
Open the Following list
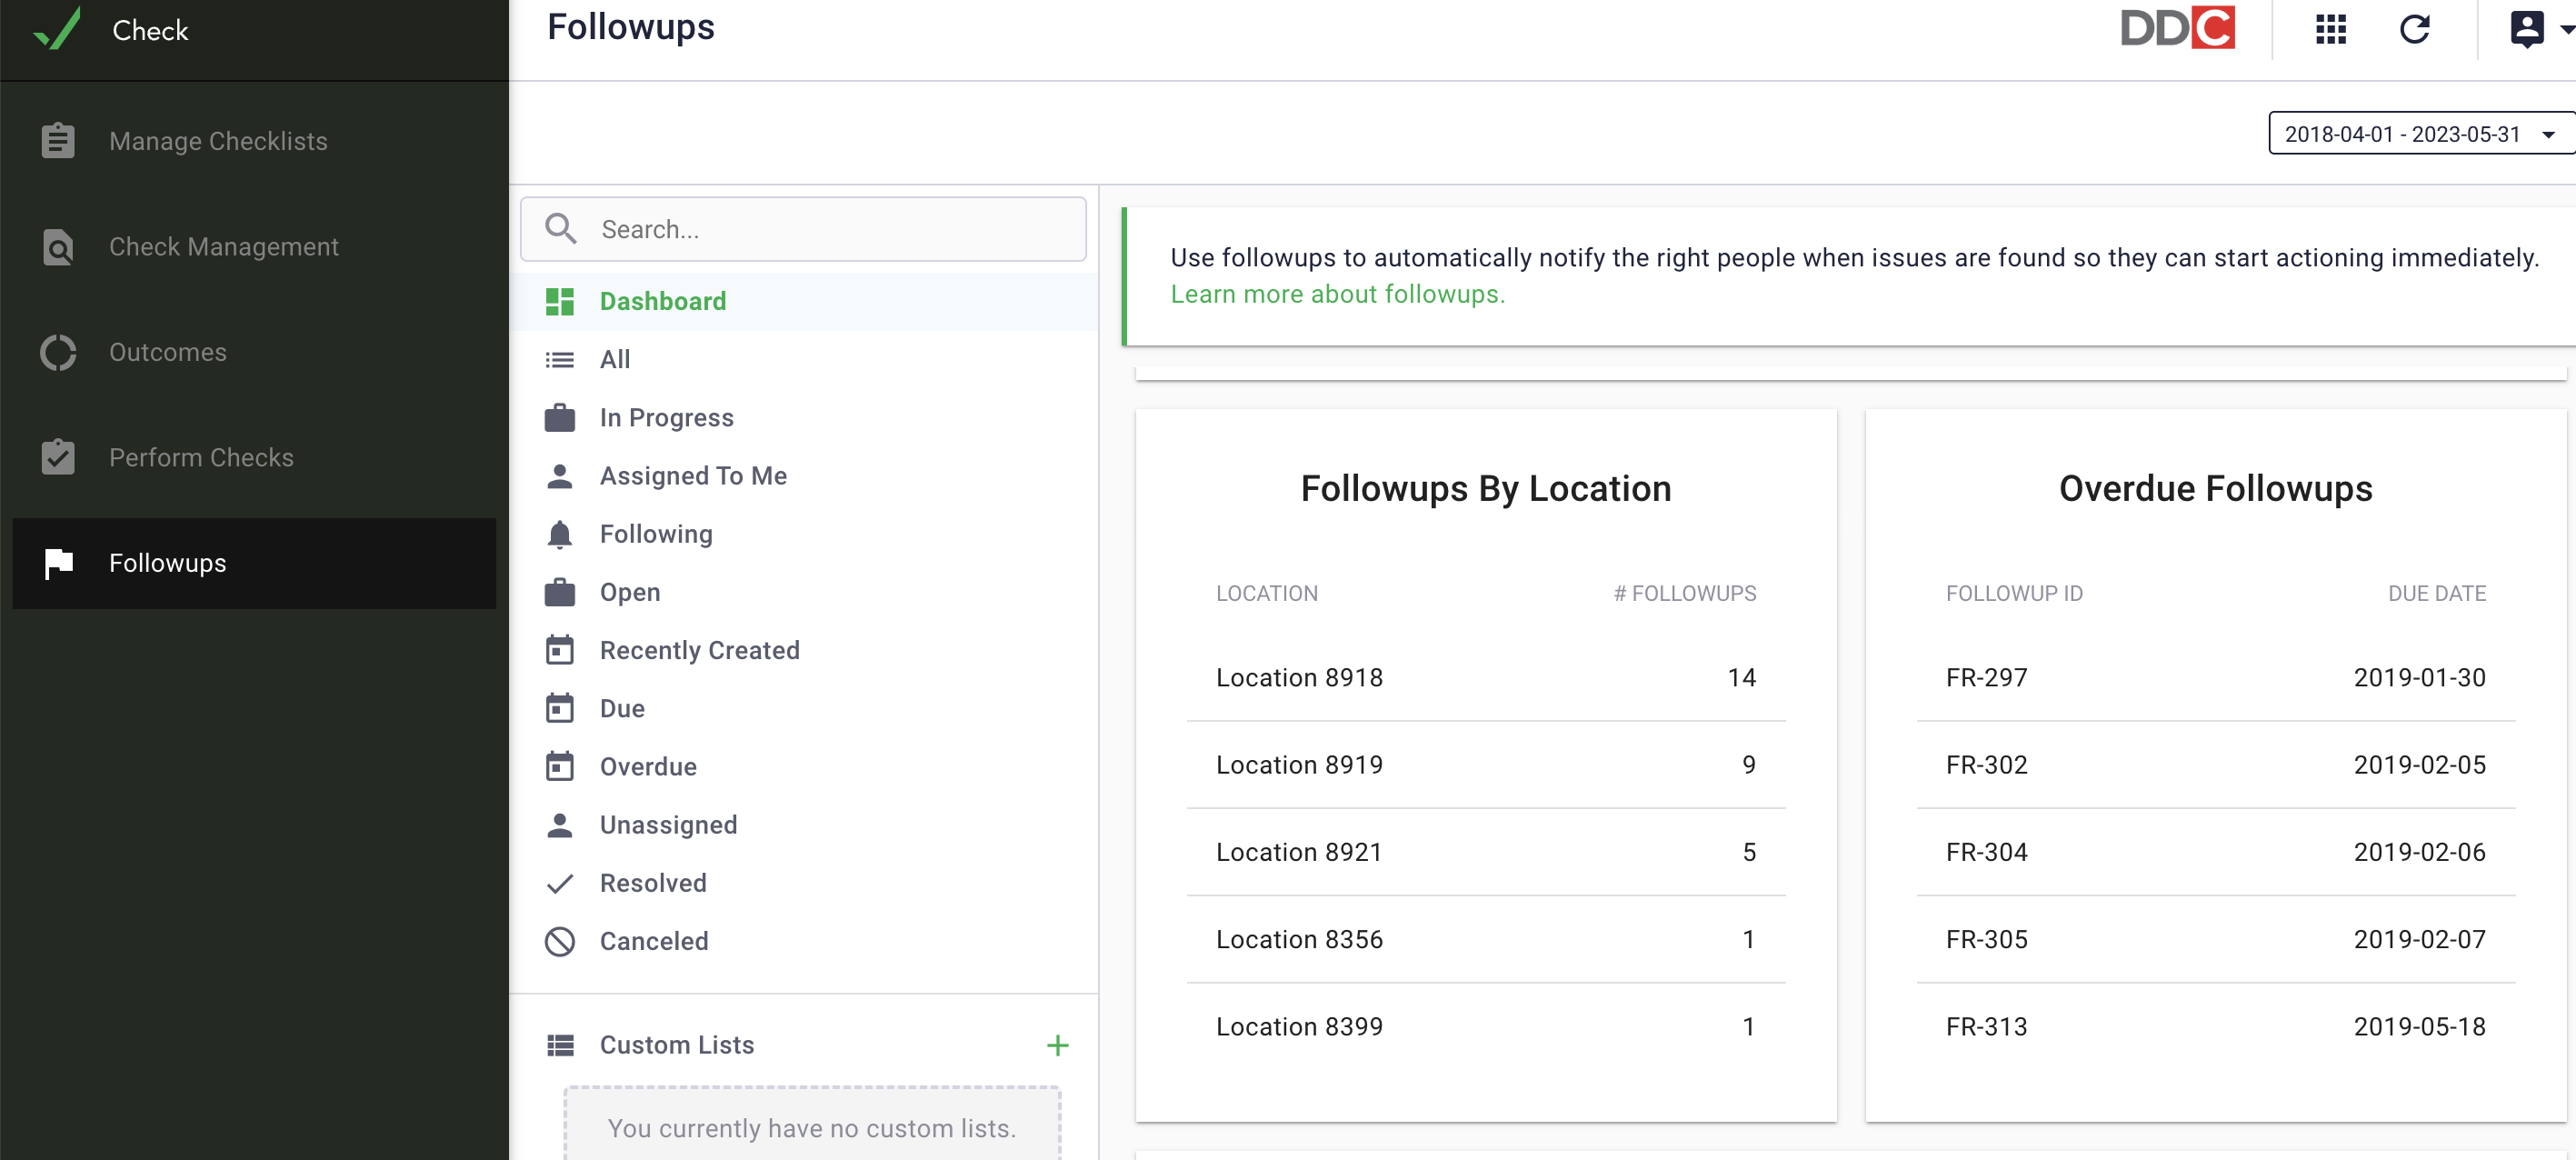805,534
